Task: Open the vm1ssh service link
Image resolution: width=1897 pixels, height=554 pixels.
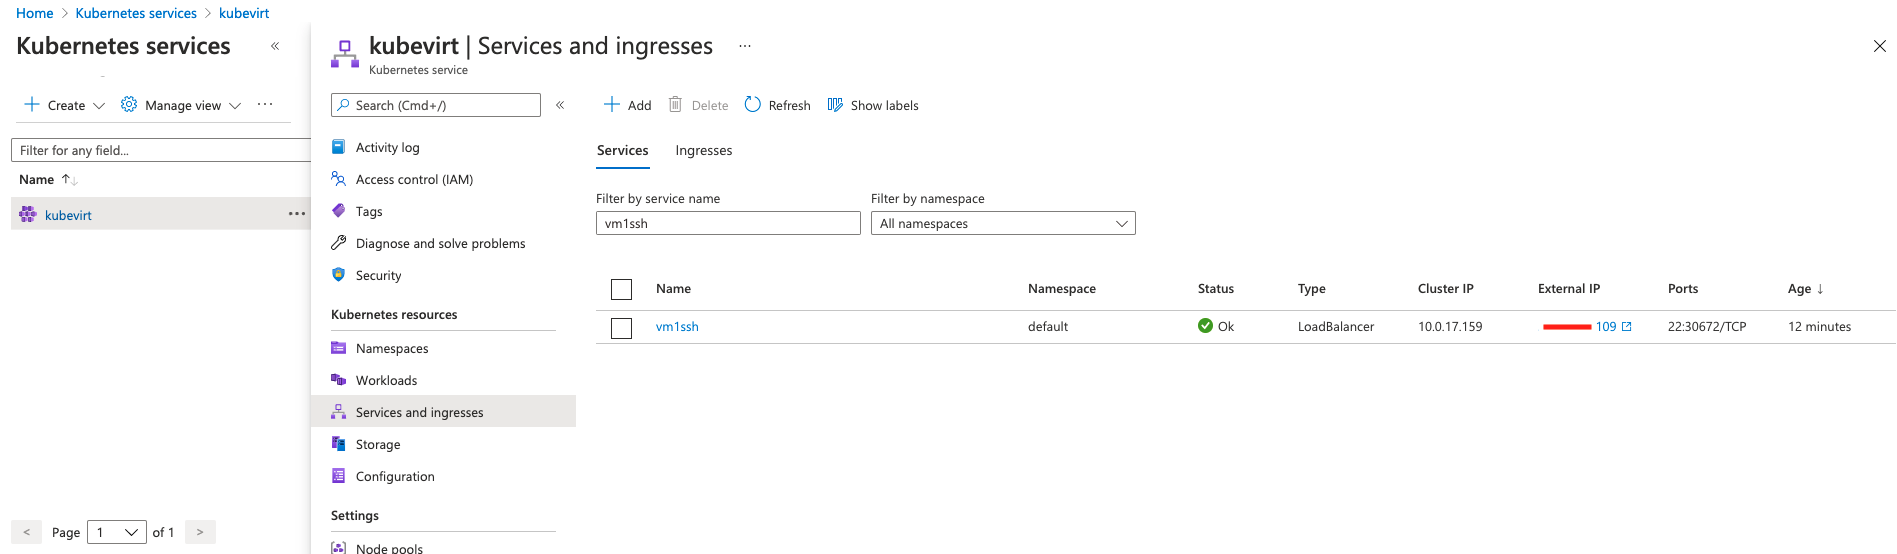Action: pyautogui.click(x=677, y=327)
